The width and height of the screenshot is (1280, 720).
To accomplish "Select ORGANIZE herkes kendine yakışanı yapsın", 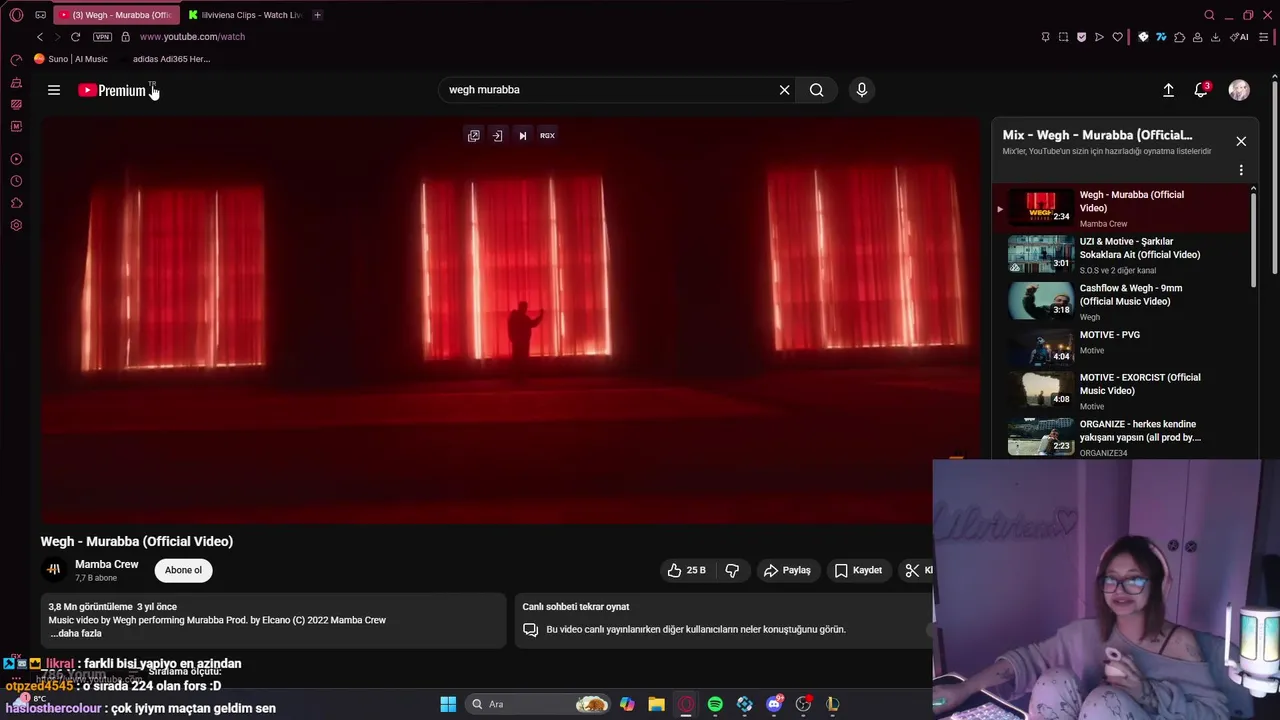I will pos(1122,437).
